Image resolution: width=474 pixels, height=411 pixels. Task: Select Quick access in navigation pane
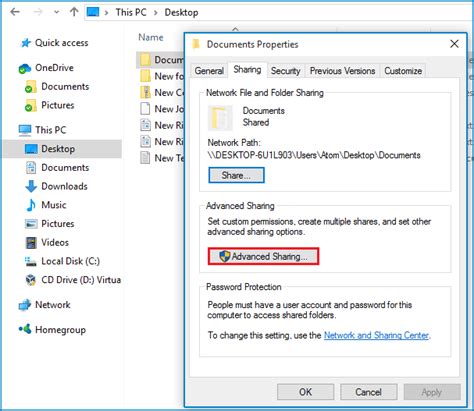[x=62, y=43]
